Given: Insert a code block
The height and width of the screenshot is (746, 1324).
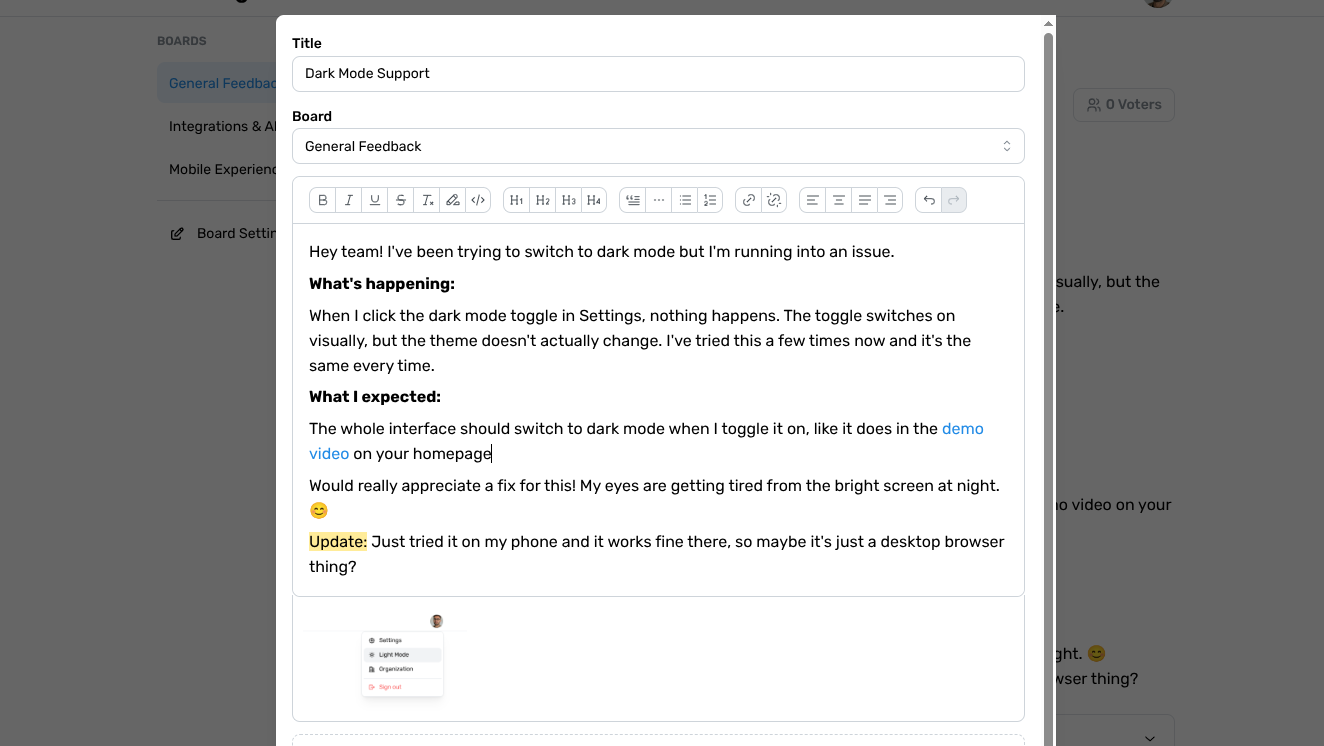Looking at the screenshot, I should pos(479,200).
